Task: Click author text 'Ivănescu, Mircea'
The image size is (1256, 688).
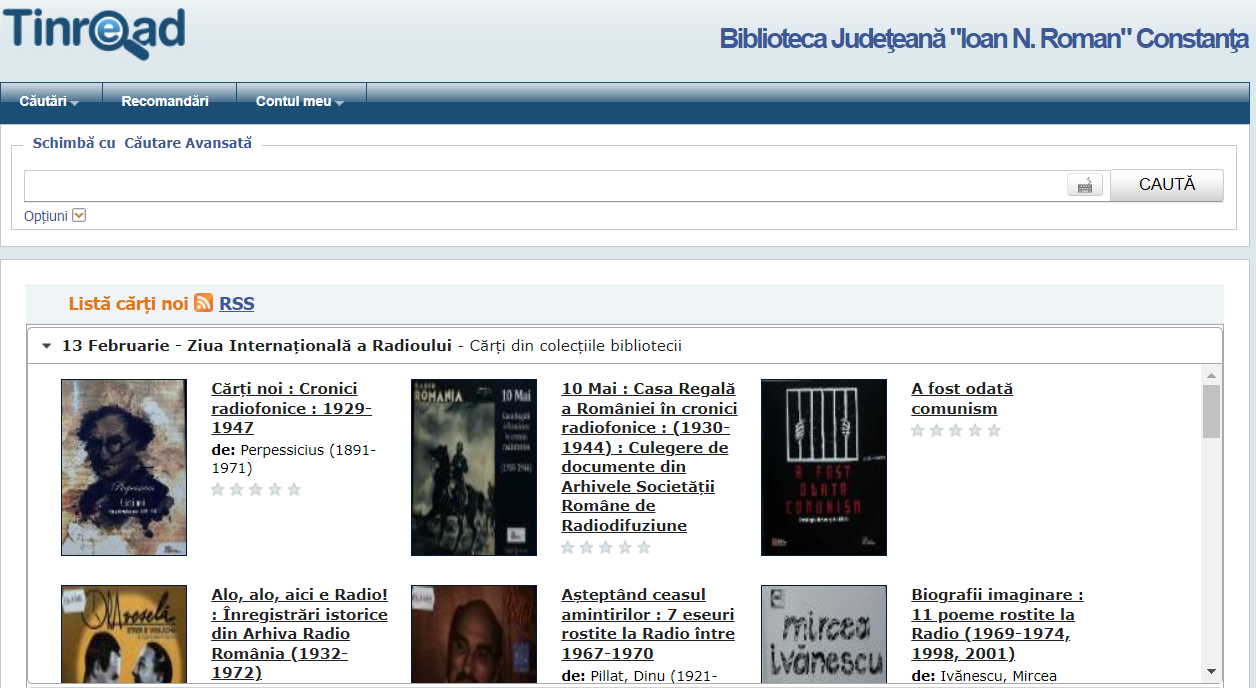Action: 998,676
